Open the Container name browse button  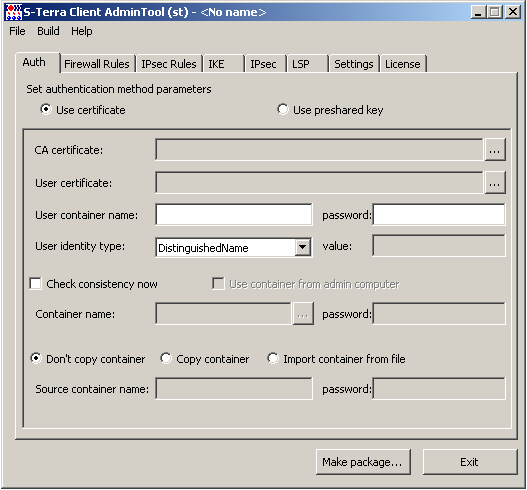click(303, 314)
